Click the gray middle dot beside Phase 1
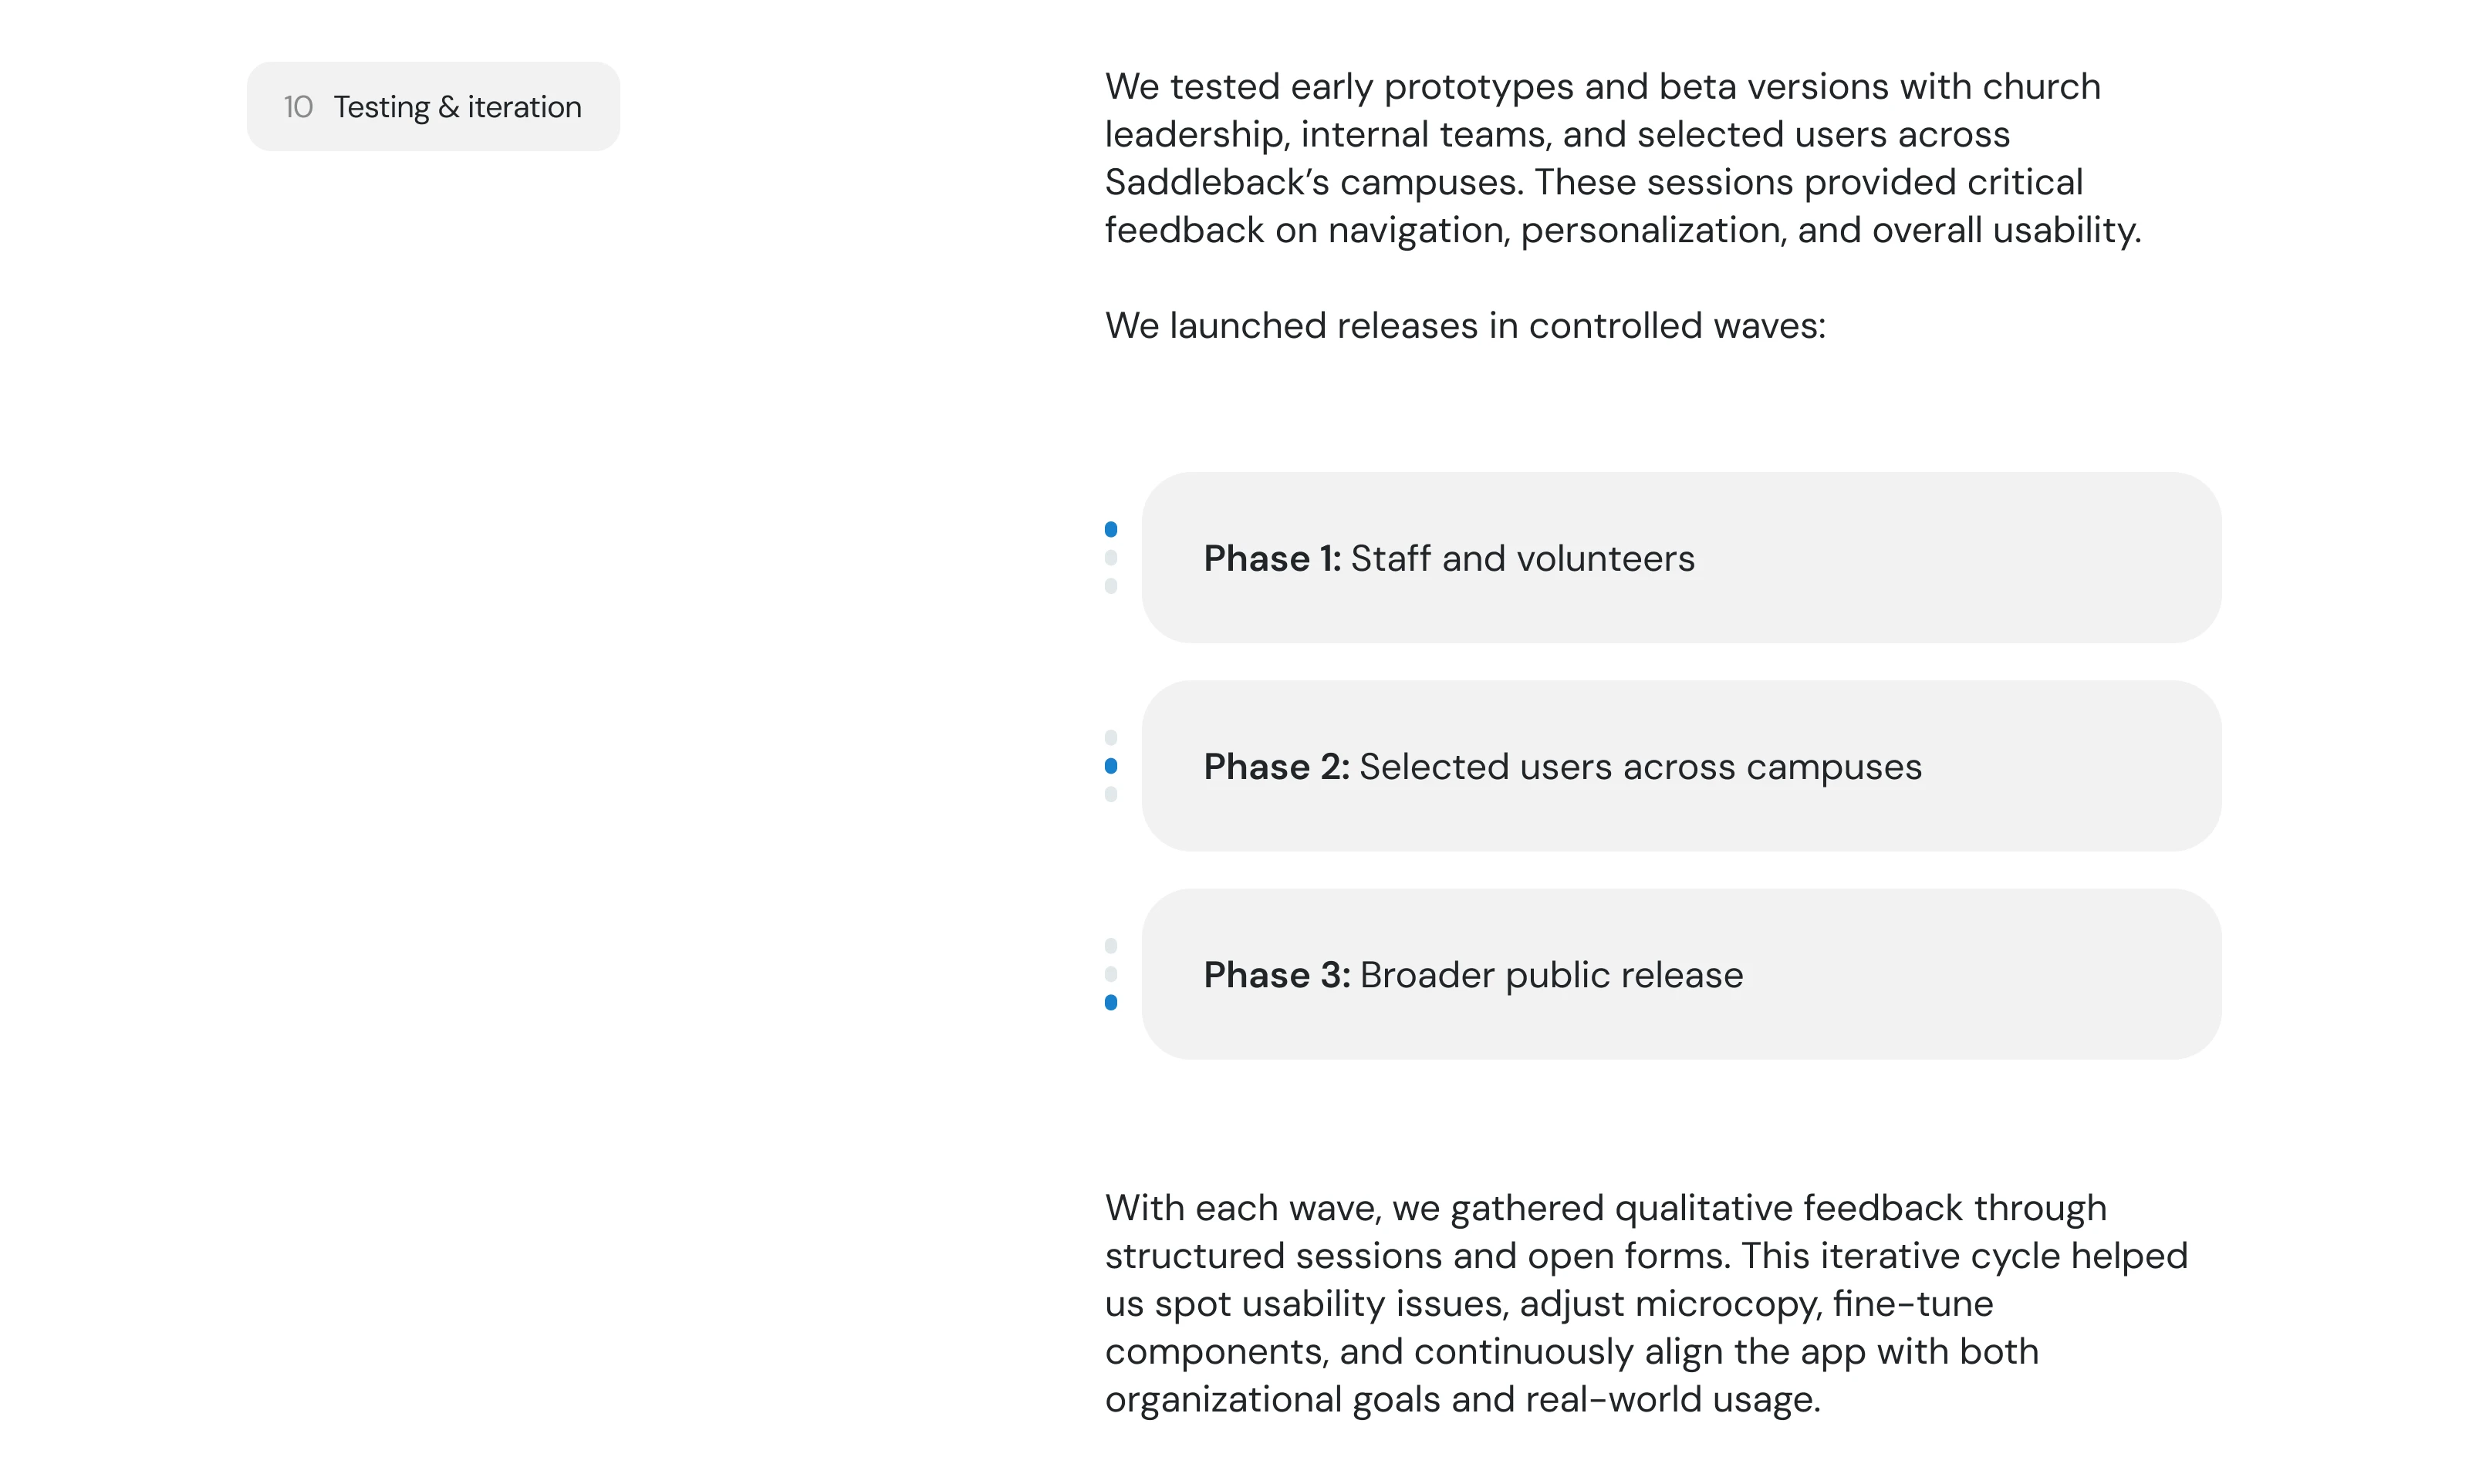The width and height of the screenshot is (2469, 1484). [1110, 557]
